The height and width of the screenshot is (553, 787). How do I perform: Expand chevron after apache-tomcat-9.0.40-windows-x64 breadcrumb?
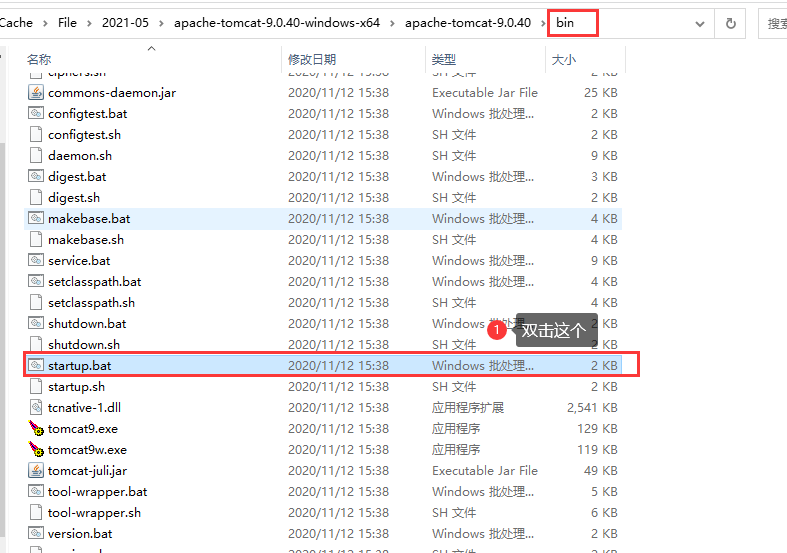coord(392,23)
